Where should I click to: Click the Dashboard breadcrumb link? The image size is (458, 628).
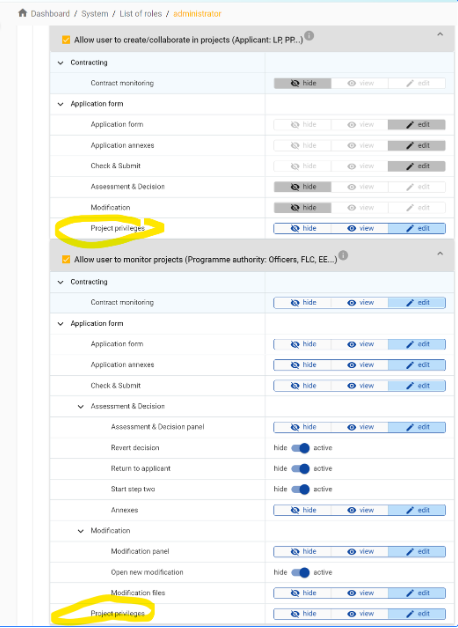point(50,14)
